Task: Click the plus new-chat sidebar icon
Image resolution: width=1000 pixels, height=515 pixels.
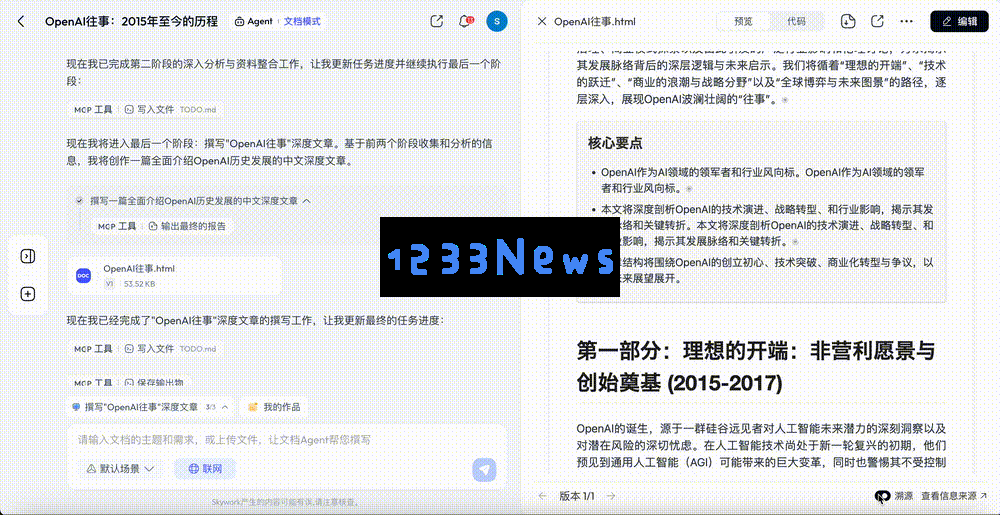Action: point(28,294)
